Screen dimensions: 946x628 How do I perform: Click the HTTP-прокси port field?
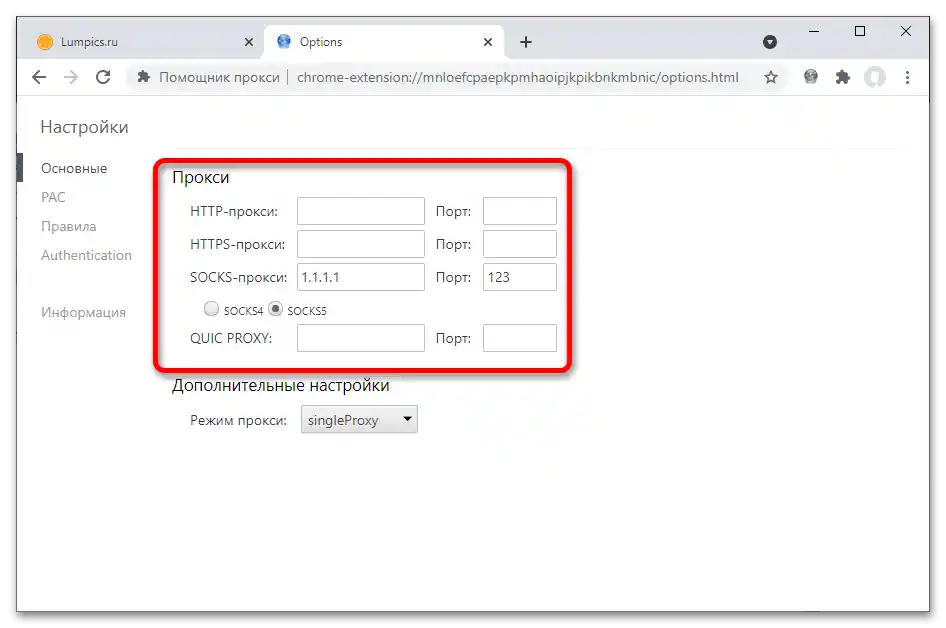(x=519, y=211)
